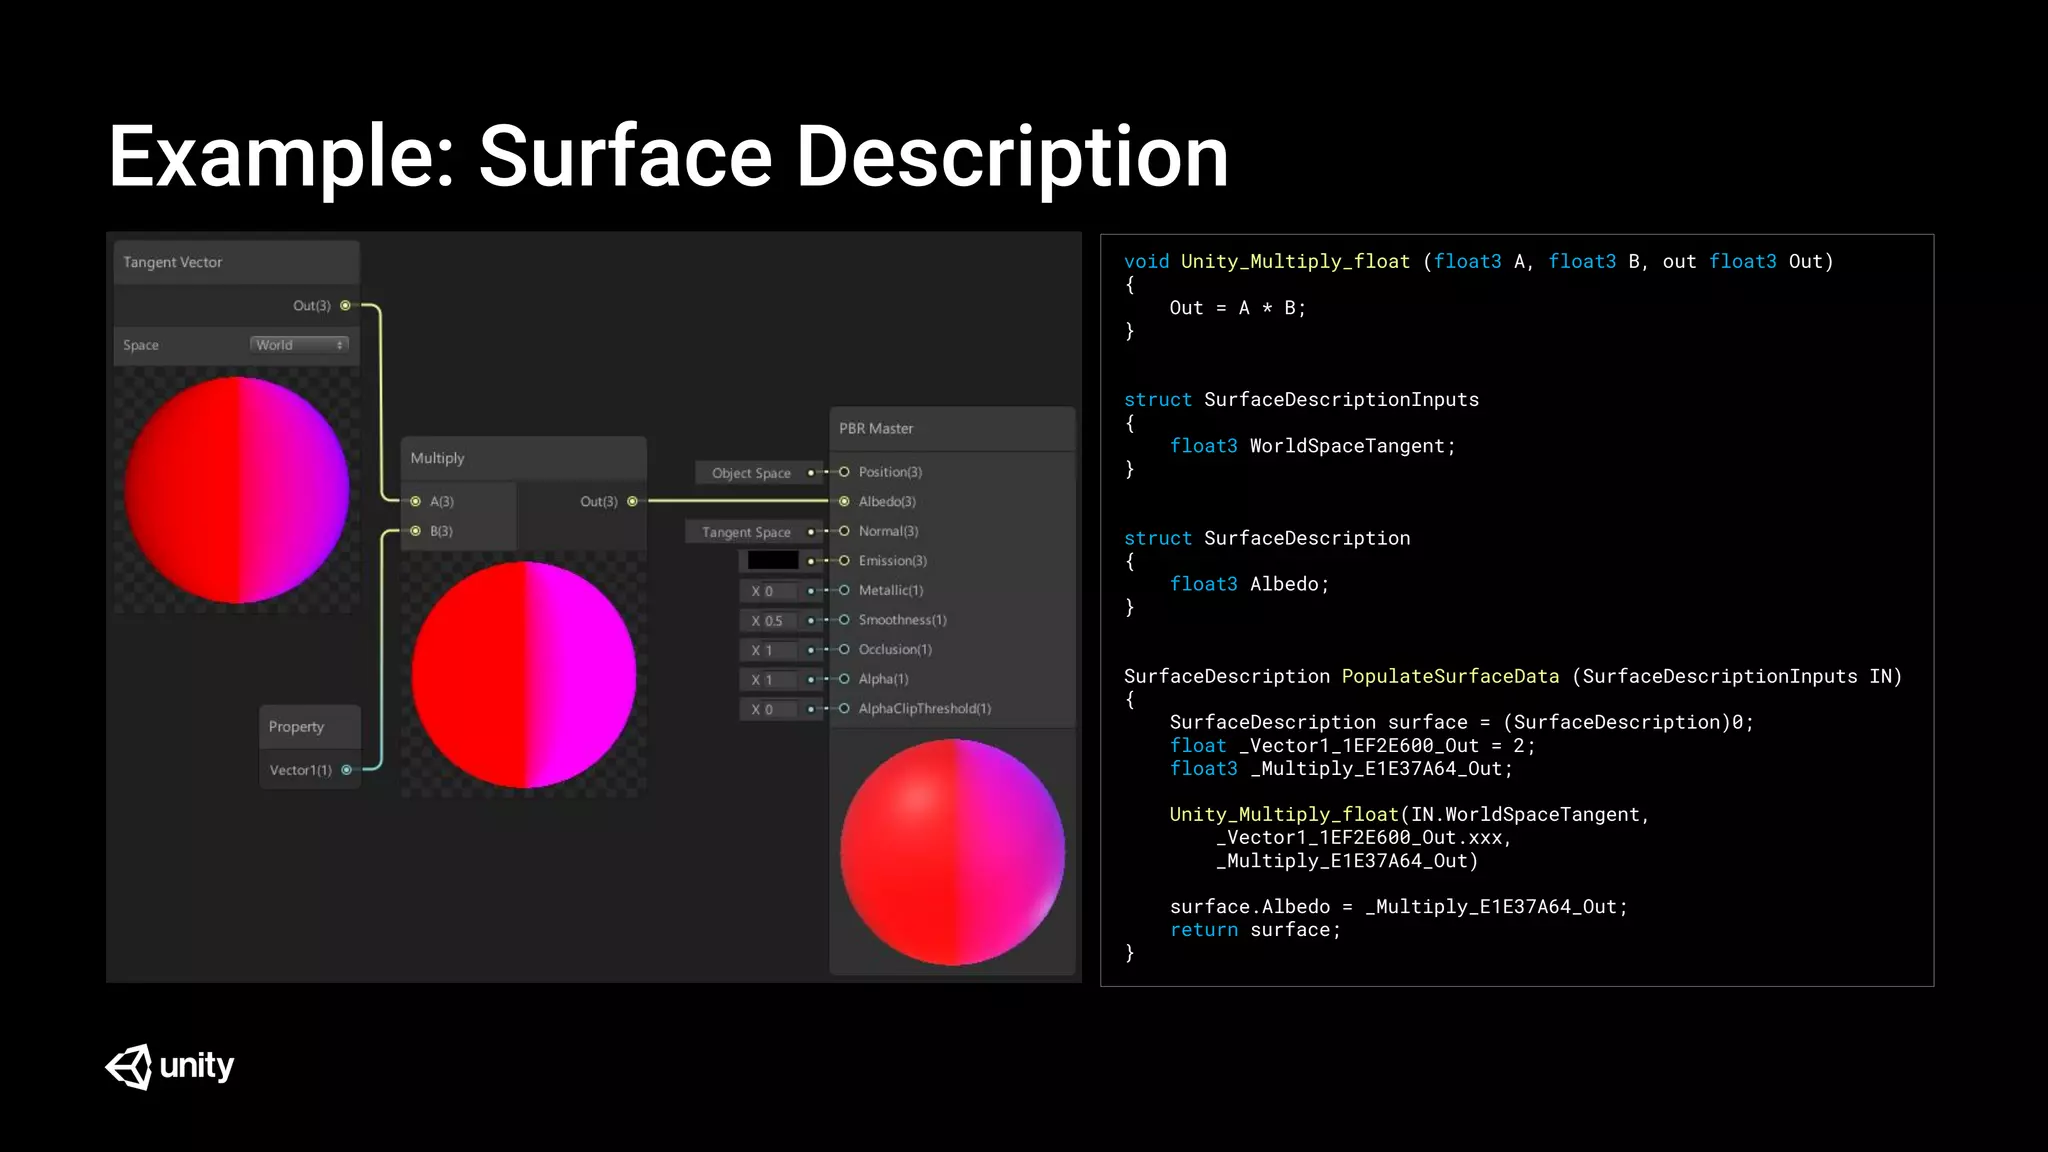Click the '(SurfaceDescription)0;' initialization line
The image size is (2048, 1152).
tap(1462, 723)
